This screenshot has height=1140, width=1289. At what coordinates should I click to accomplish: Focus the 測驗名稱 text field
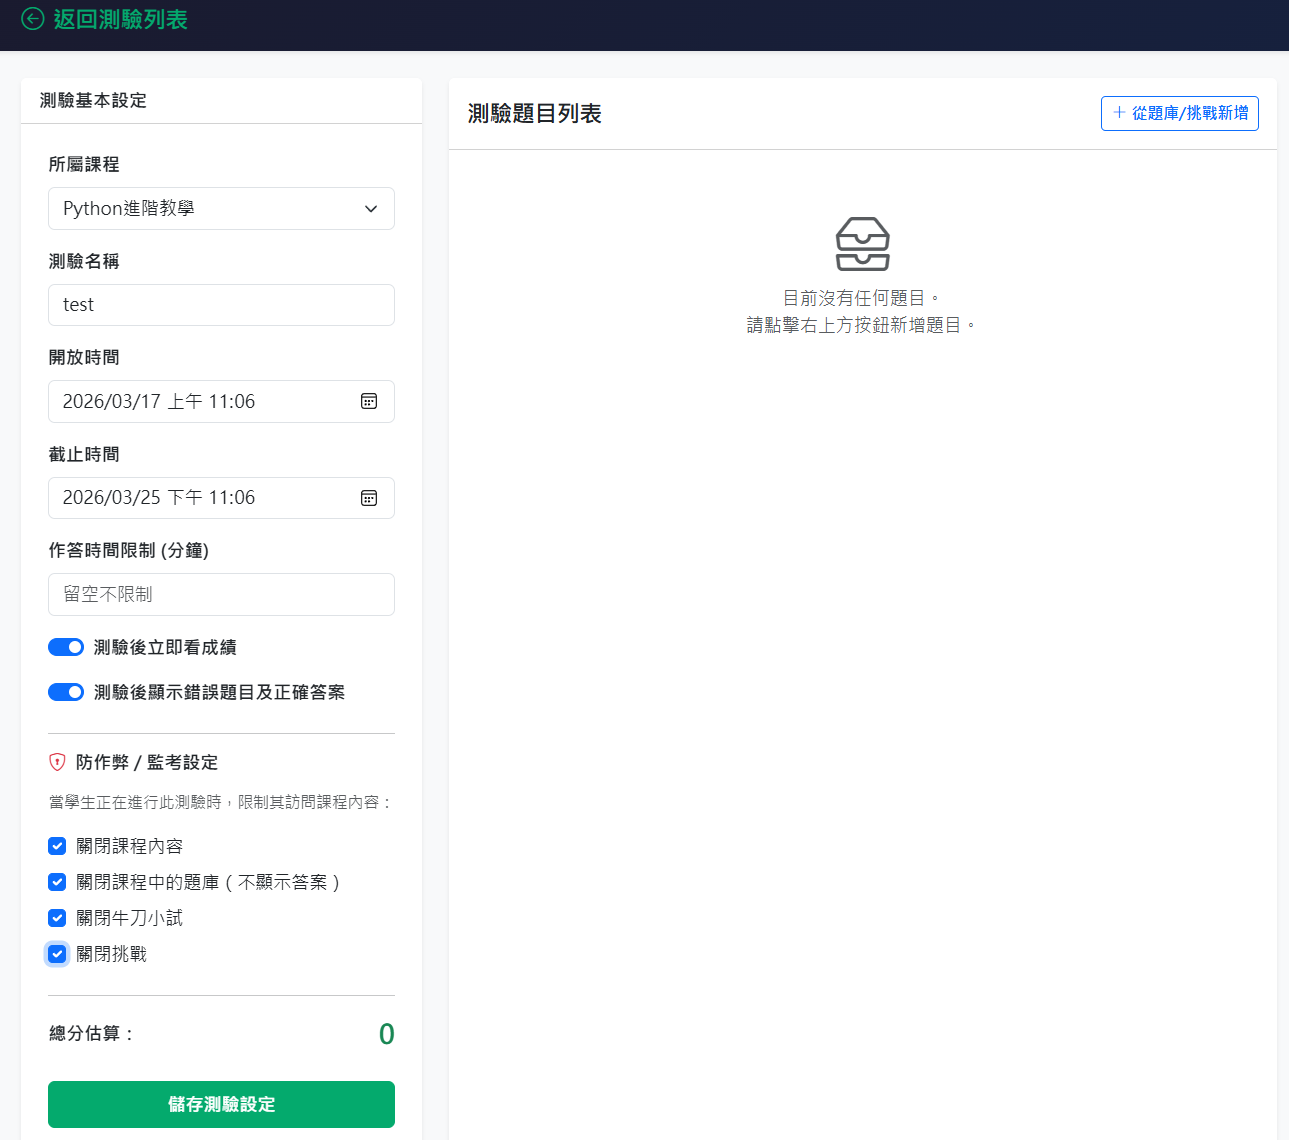point(221,305)
